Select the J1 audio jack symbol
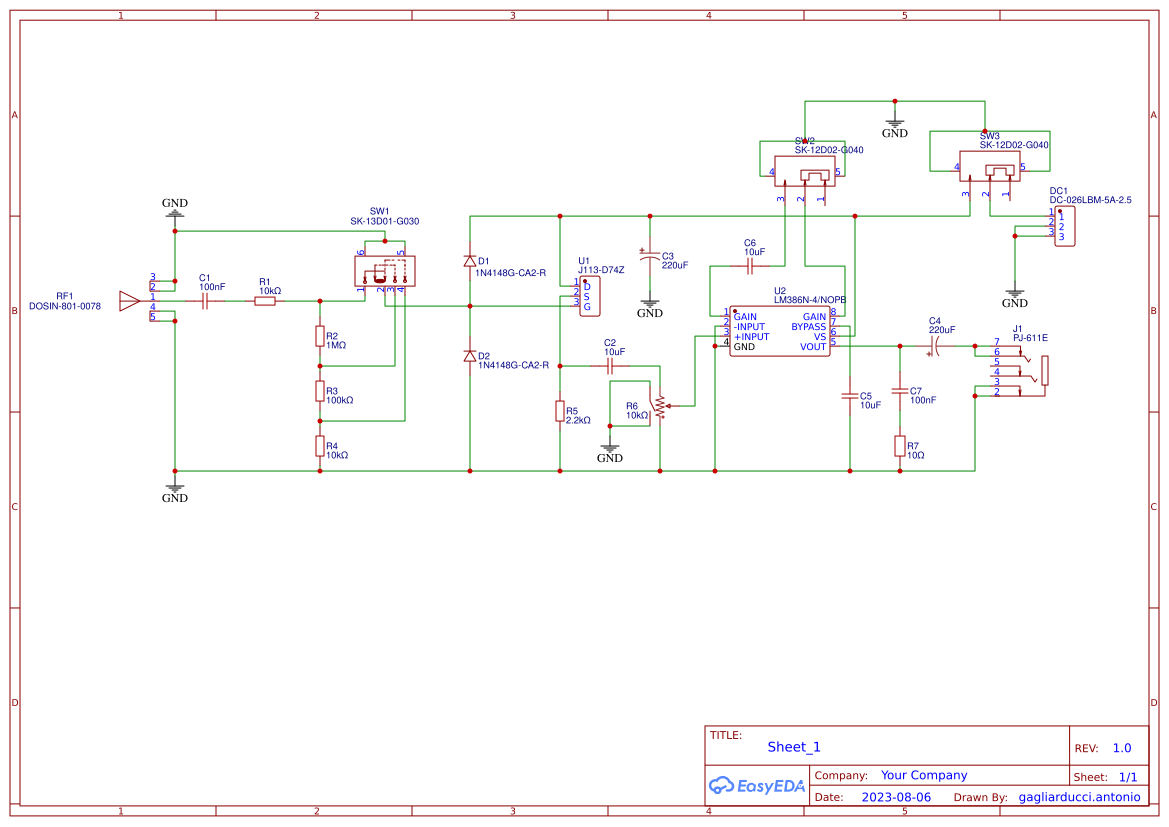 pos(1021,371)
